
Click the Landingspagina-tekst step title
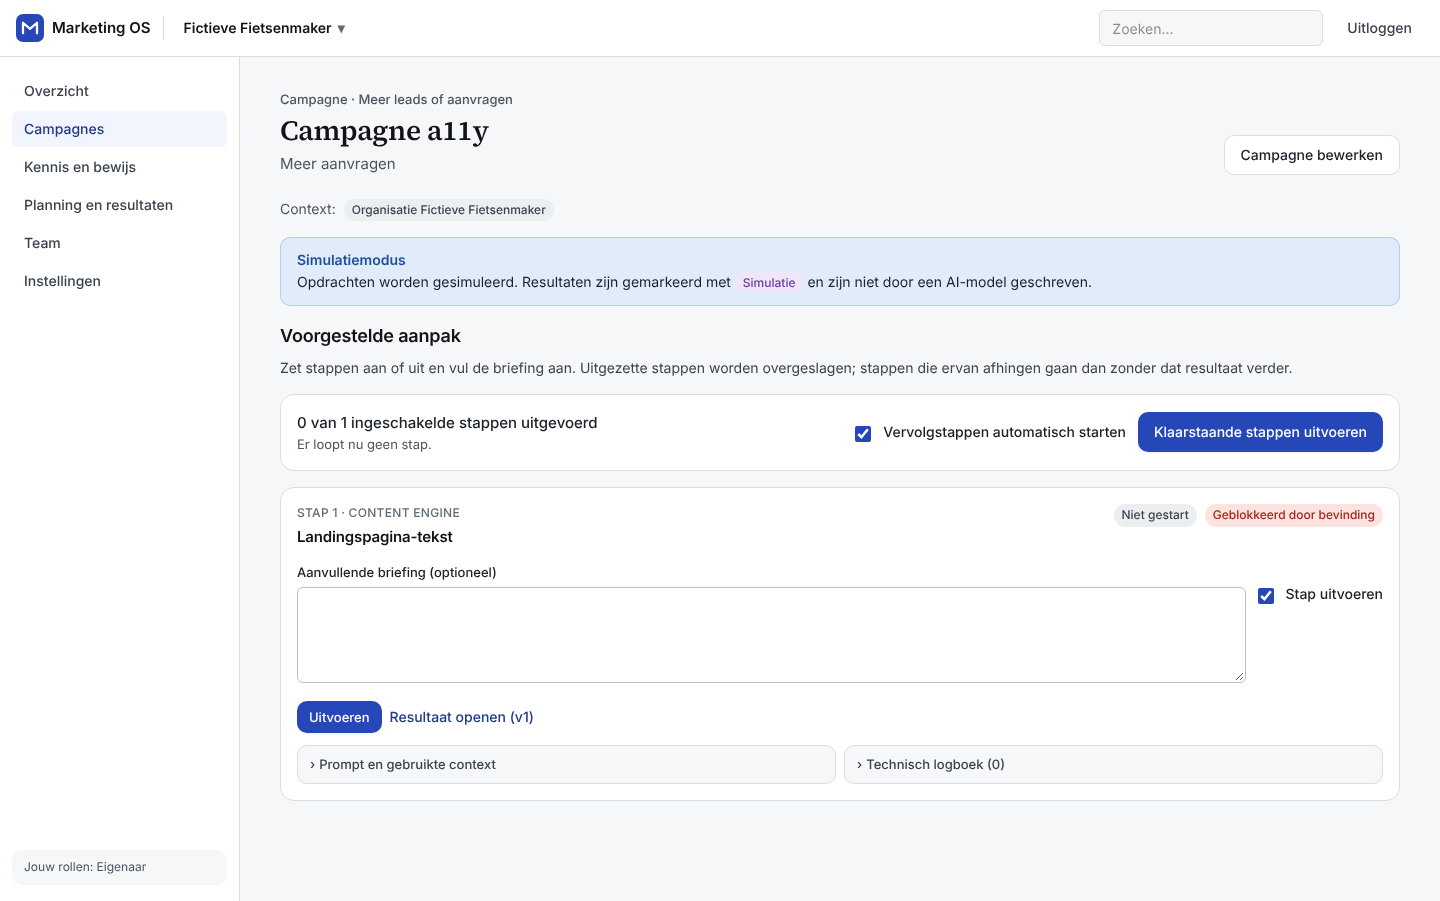(375, 537)
